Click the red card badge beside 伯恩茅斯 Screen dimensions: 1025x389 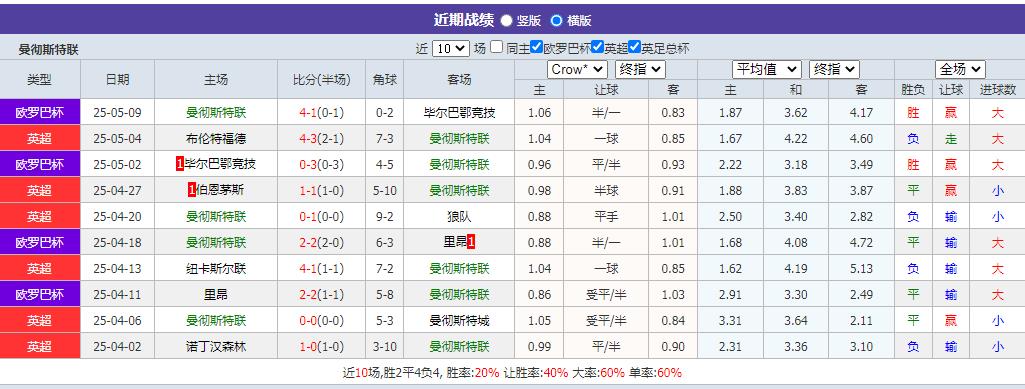[192, 190]
